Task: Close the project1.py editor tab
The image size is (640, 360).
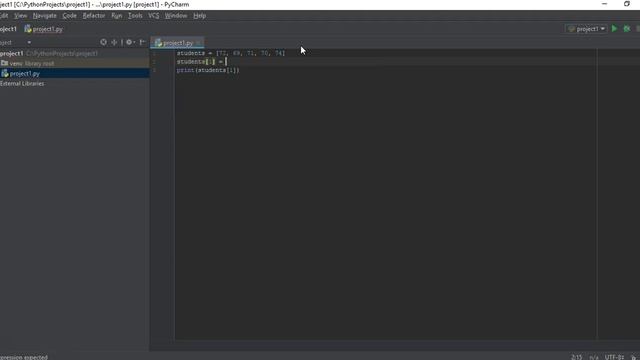Action: 198,43
